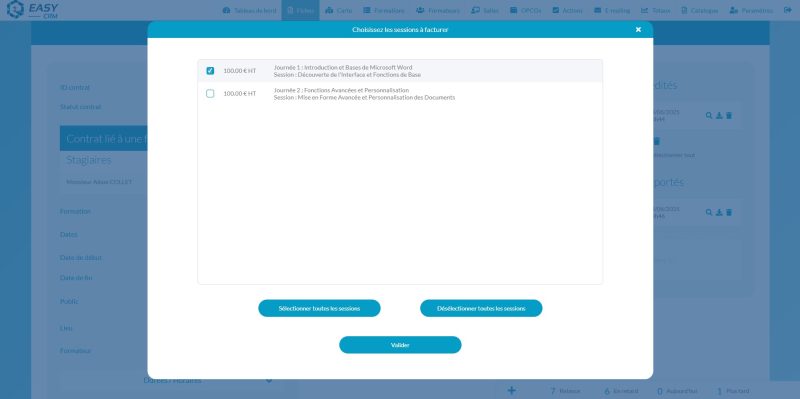Viewport: 800px width, 399px height.
Task: Click the 100,00 € HT price of Journée 2
Action: [x=240, y=94]
